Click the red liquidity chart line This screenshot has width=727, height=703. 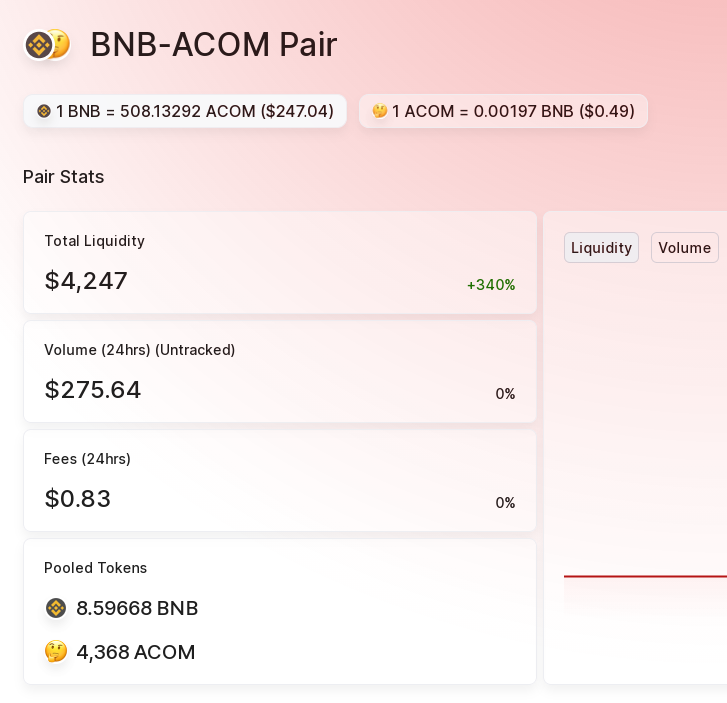[645, 576]
